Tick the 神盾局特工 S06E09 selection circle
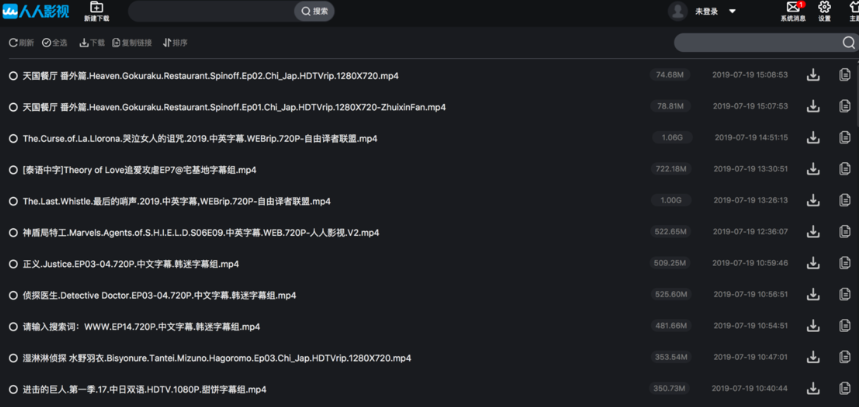The width and height of the screenshot is (859, 407). tap(13, 233)
